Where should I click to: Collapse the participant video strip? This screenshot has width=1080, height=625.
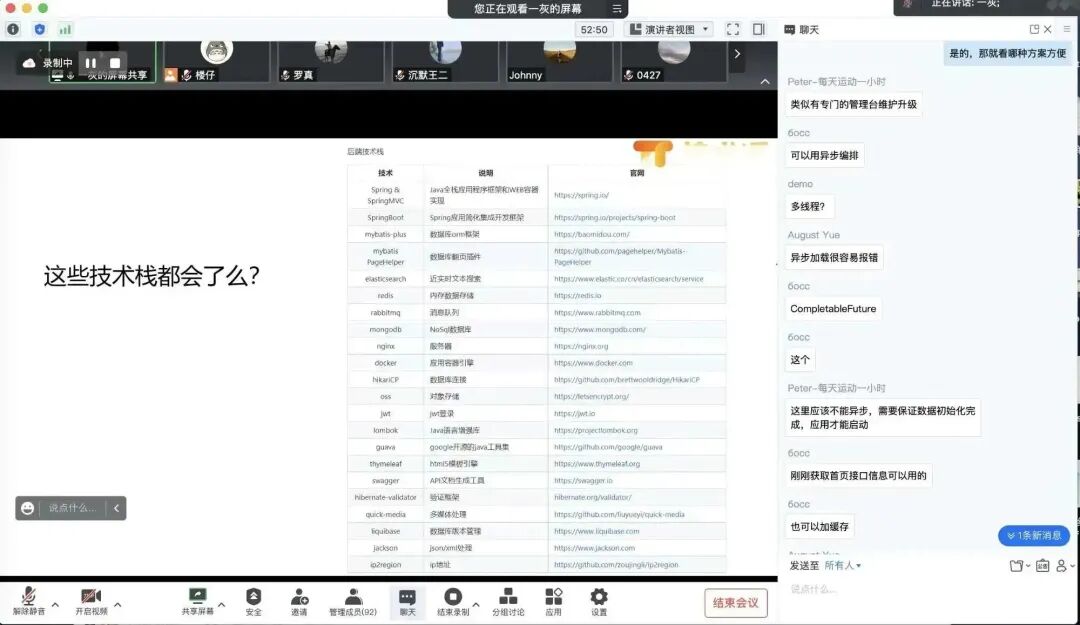tap(765, 81)
